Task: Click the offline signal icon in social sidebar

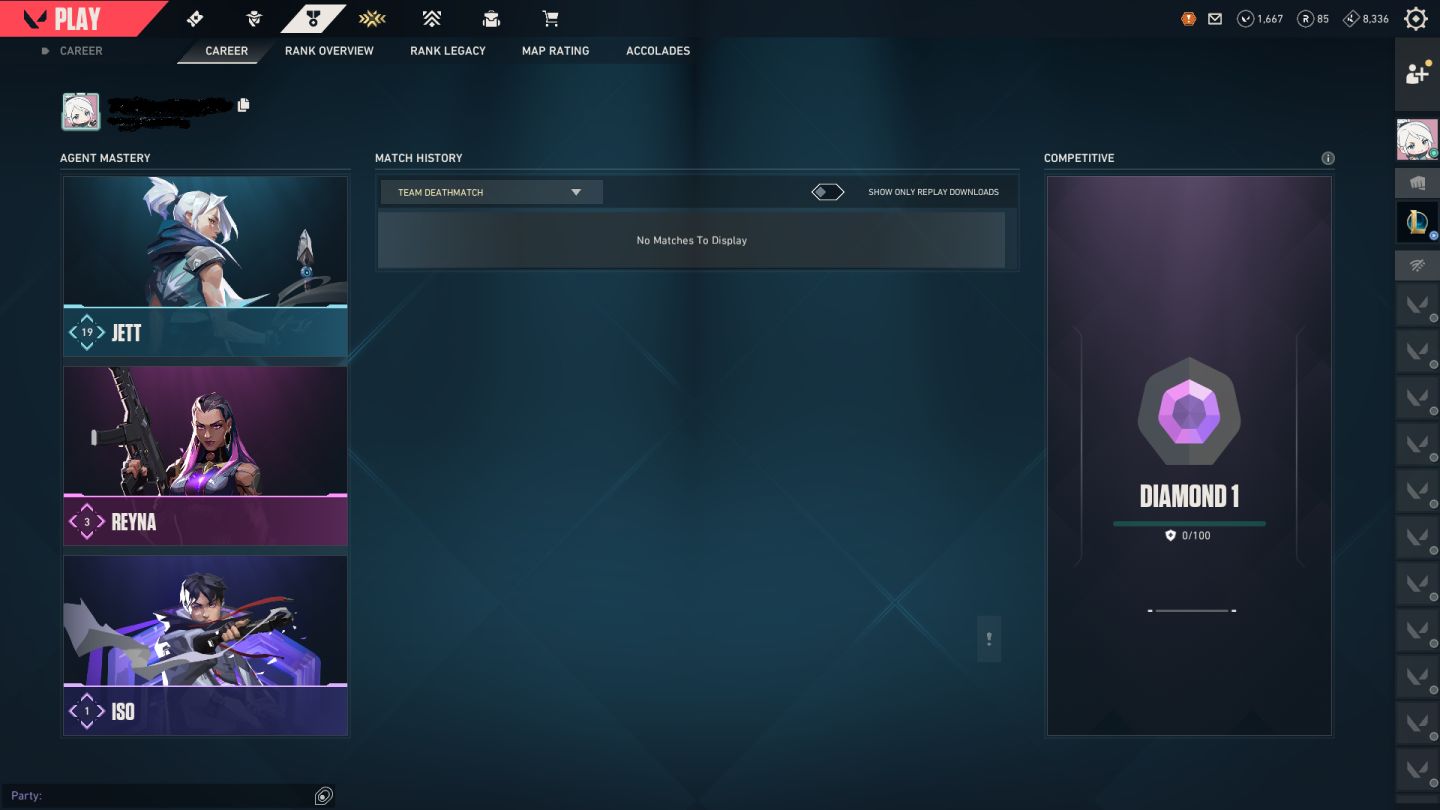Action: pos(1417,265)
